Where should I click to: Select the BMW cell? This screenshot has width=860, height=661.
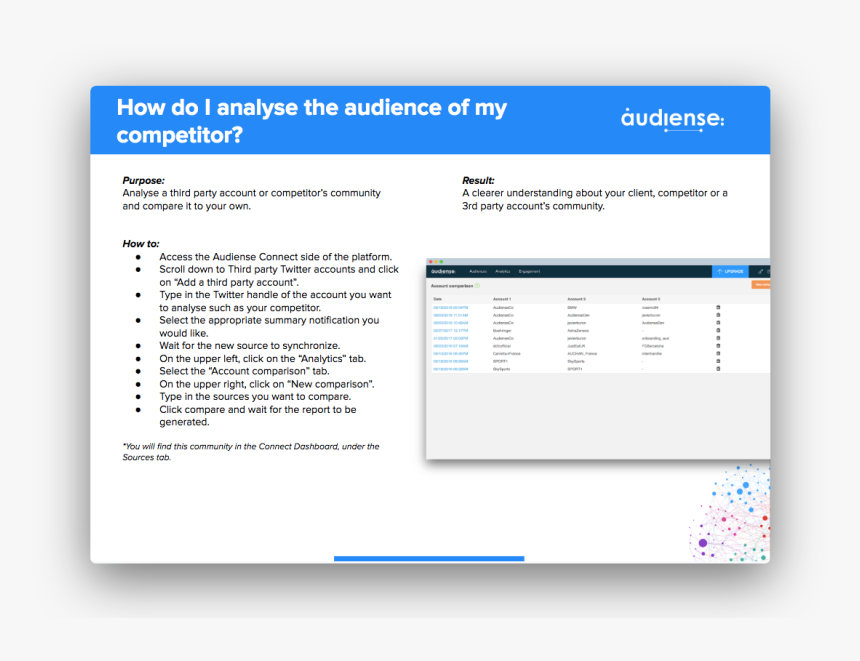pyautogui.click(x=572, y=308)
